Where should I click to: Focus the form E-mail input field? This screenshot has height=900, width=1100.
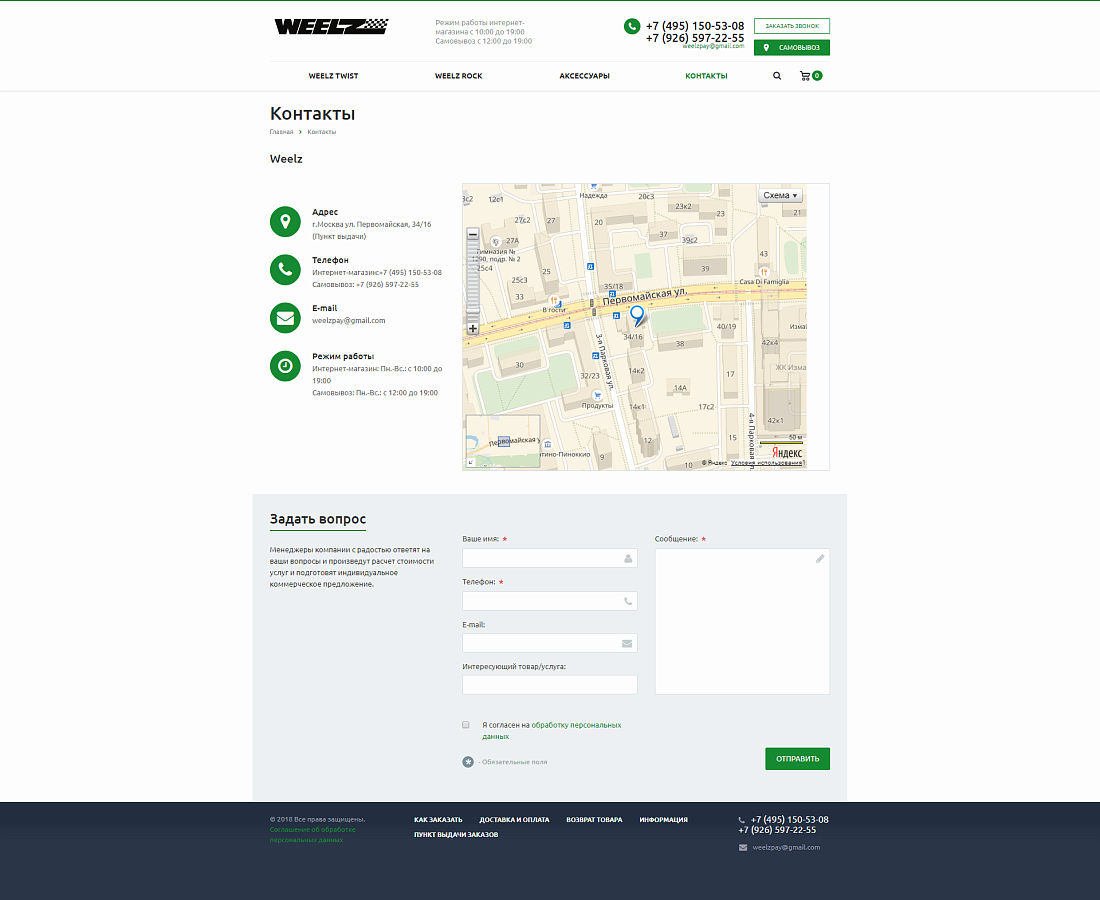[x=549, y=643]
